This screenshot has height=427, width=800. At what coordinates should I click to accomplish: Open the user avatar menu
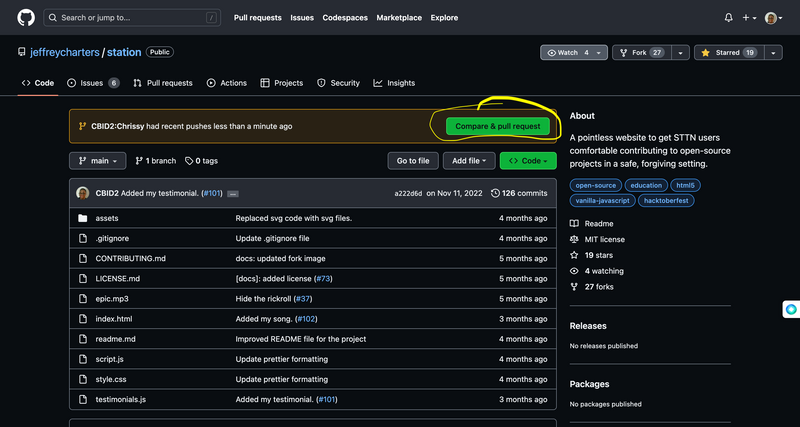[773, 18]
